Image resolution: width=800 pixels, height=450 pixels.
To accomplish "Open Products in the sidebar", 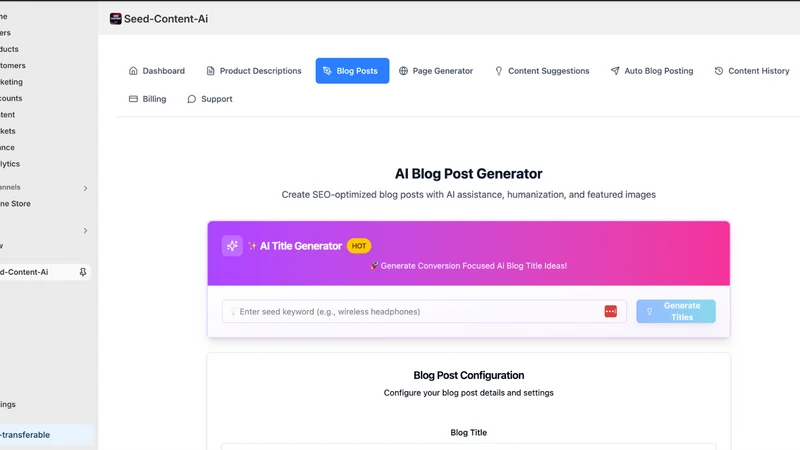I will (x=9, y=49).
